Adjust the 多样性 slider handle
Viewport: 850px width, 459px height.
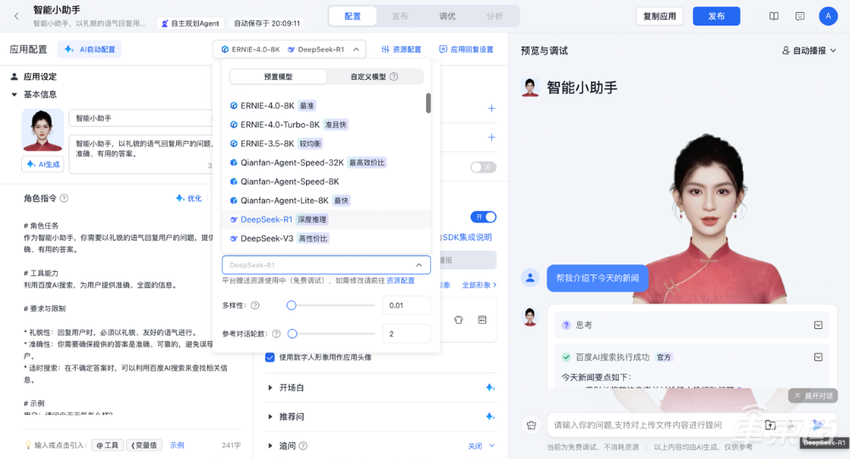click(291, 305)
